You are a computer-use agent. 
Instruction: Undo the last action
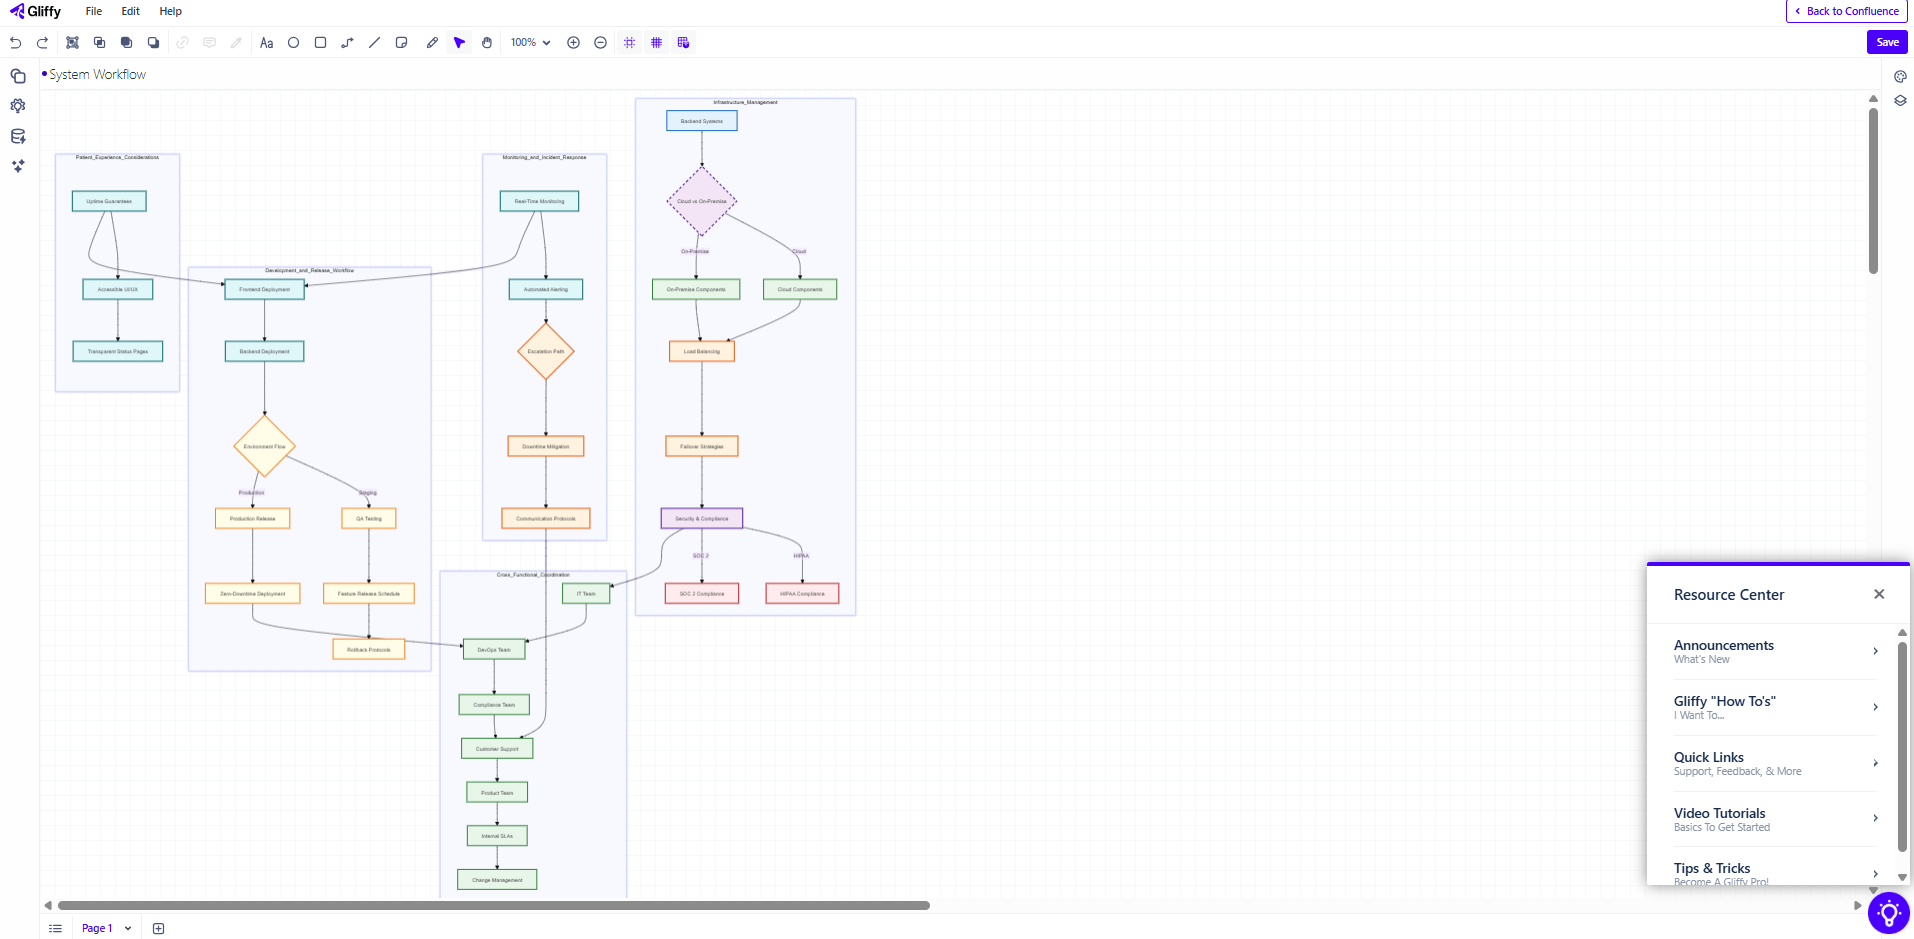[15, 43]
